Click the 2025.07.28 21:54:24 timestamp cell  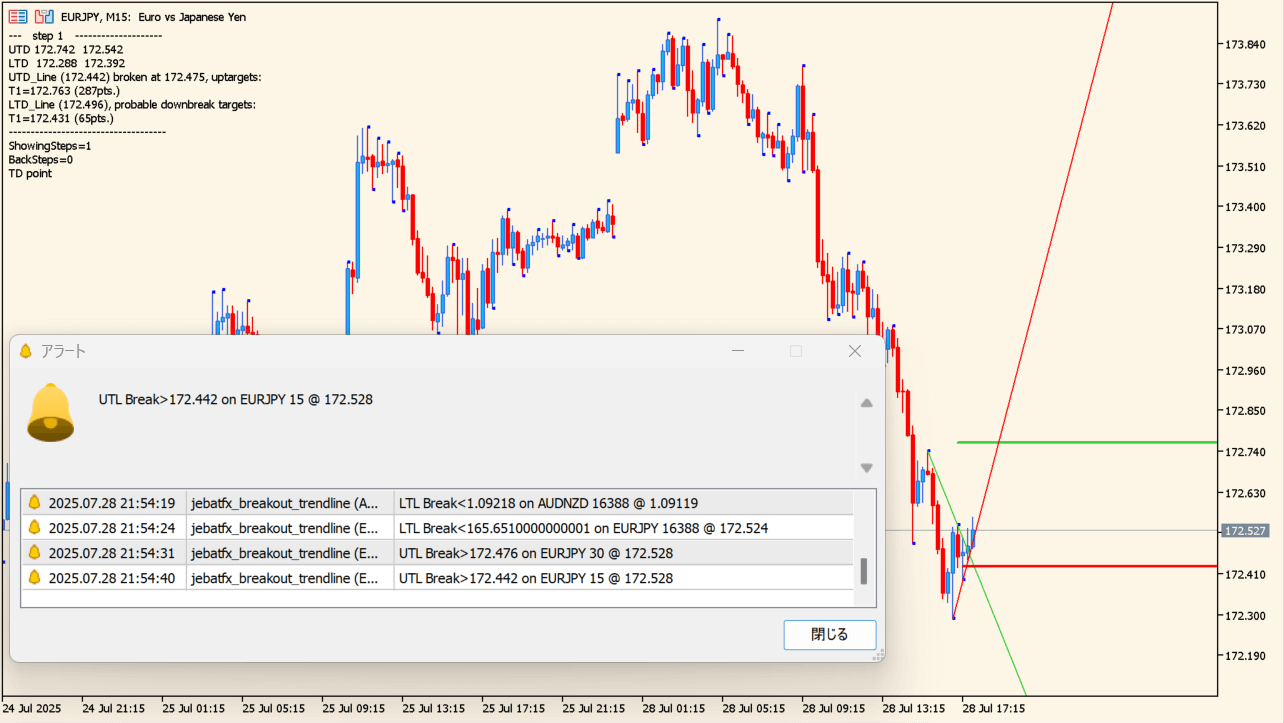(112, 528)
